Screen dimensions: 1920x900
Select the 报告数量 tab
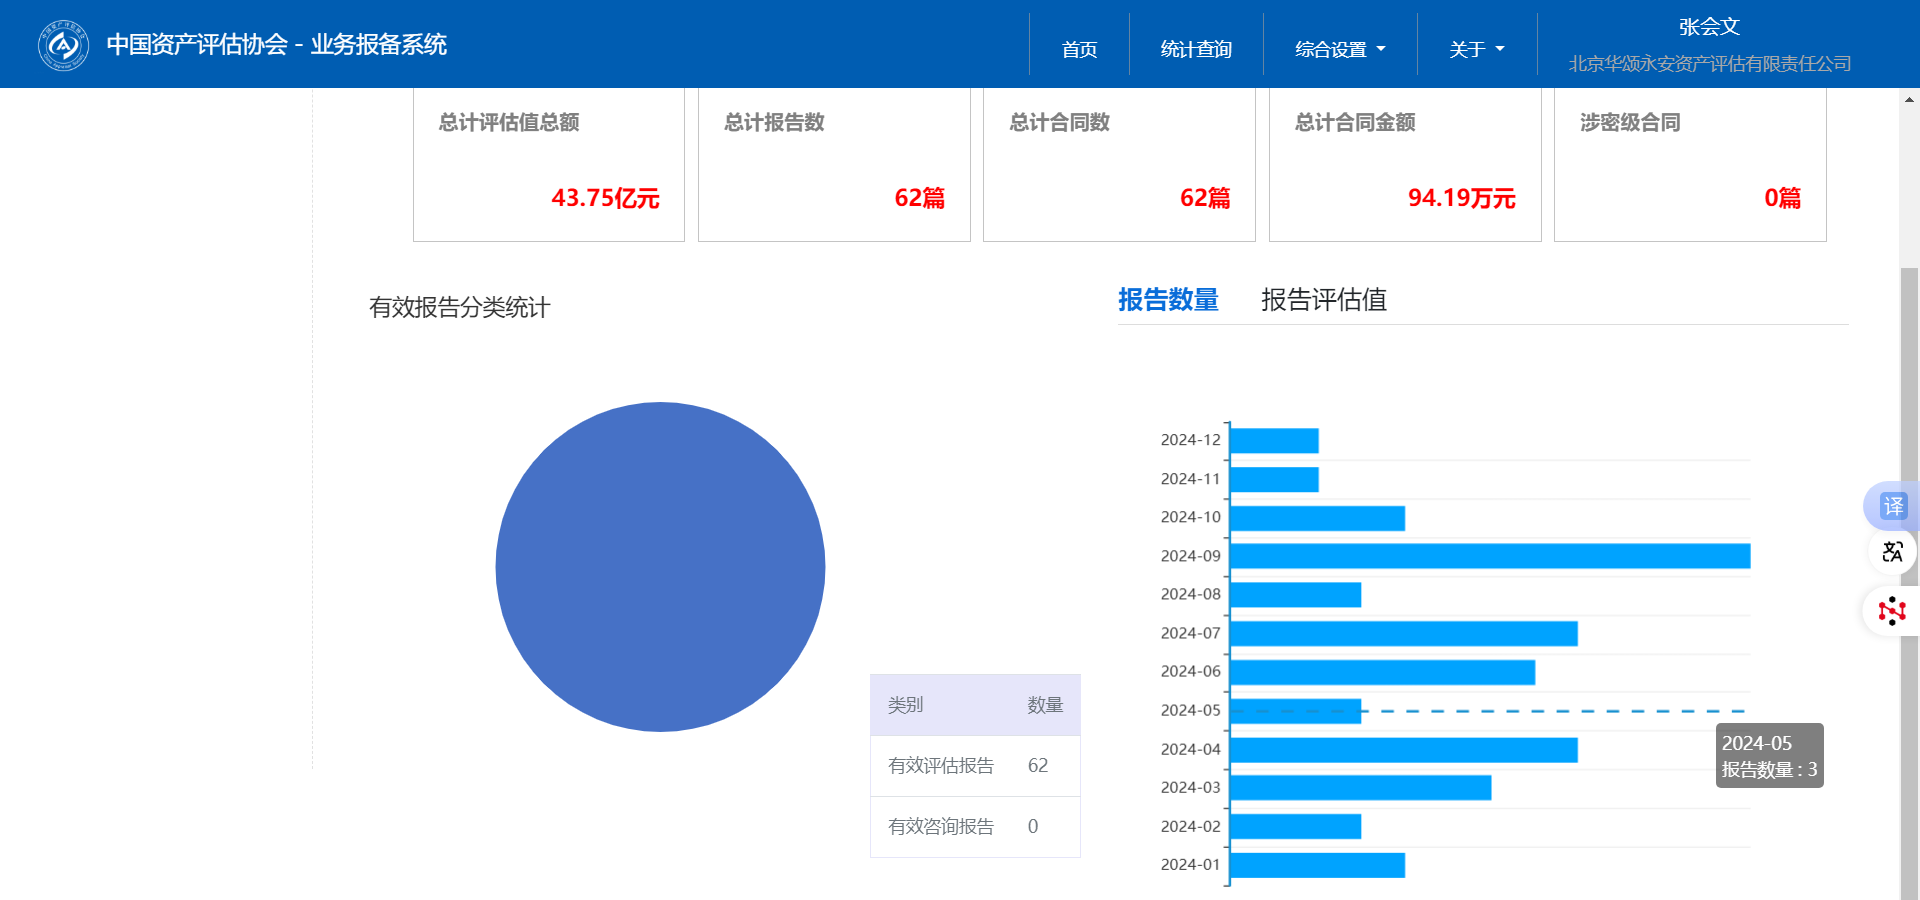point(1168,300)
